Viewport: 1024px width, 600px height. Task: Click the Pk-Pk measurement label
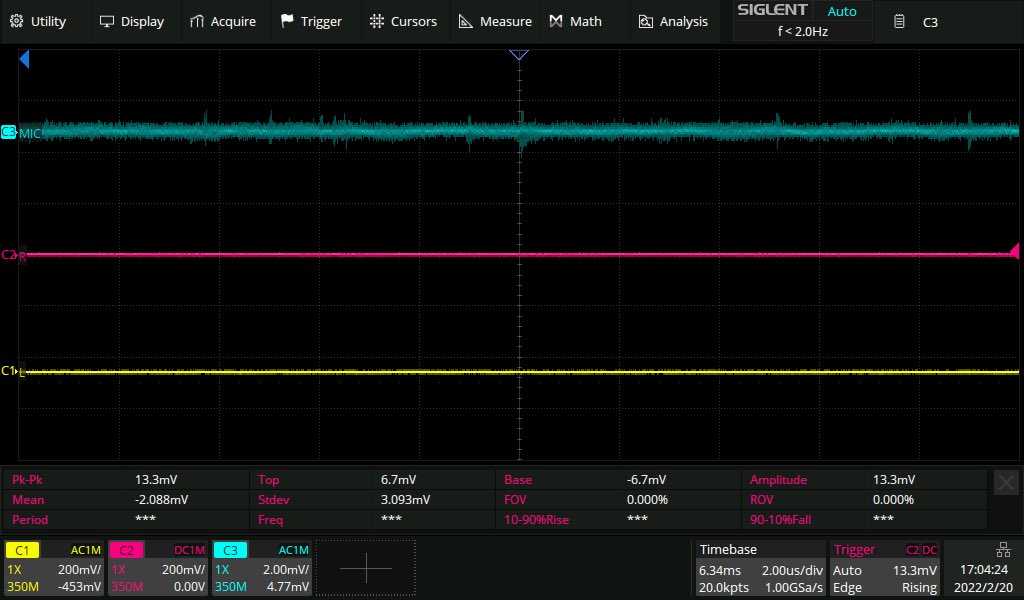pos(27,479)
